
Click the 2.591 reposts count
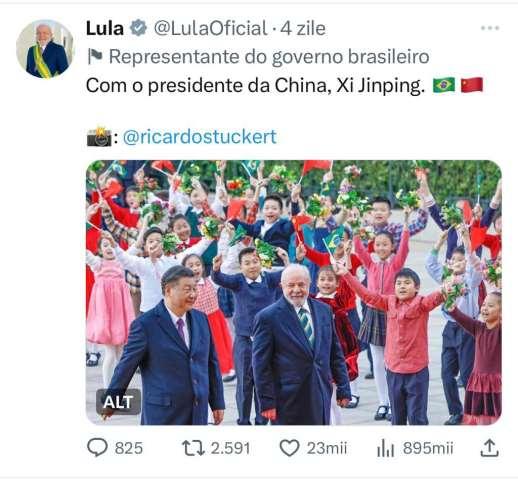point(230,448)
